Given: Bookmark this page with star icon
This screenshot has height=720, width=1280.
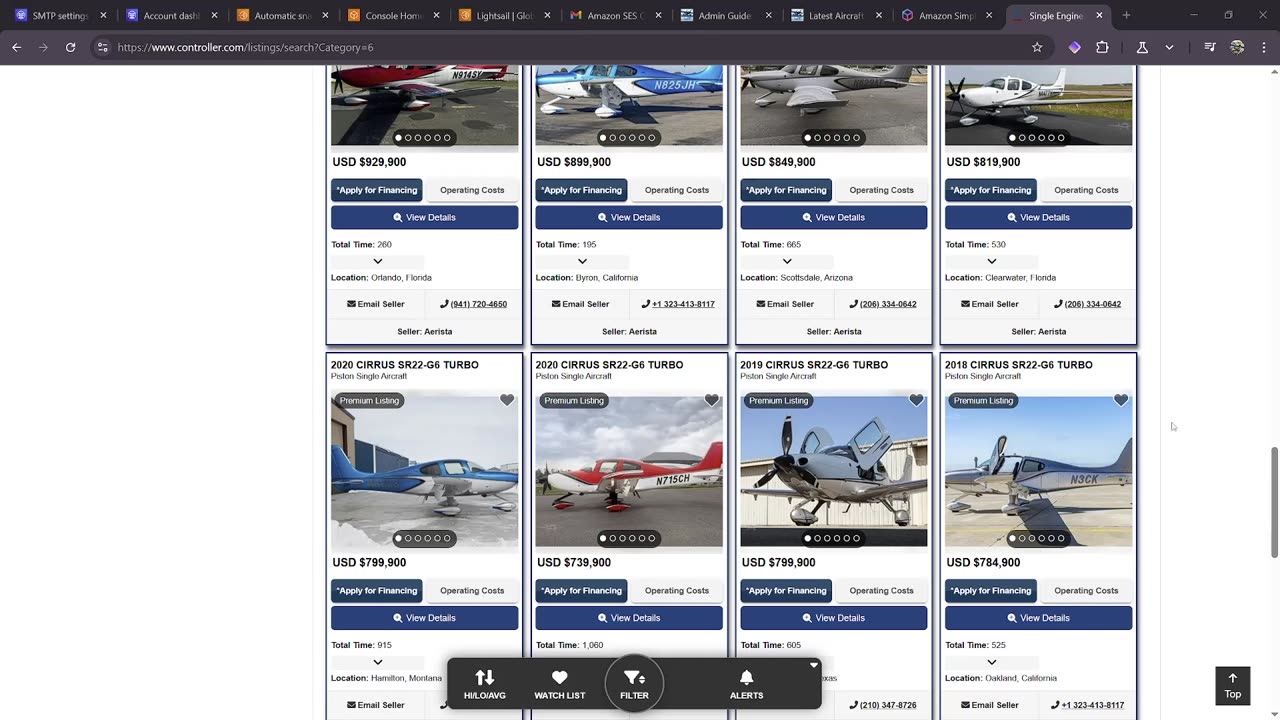Looking at the screenshot, I should pyautogui.click(x=1037, y=47).
